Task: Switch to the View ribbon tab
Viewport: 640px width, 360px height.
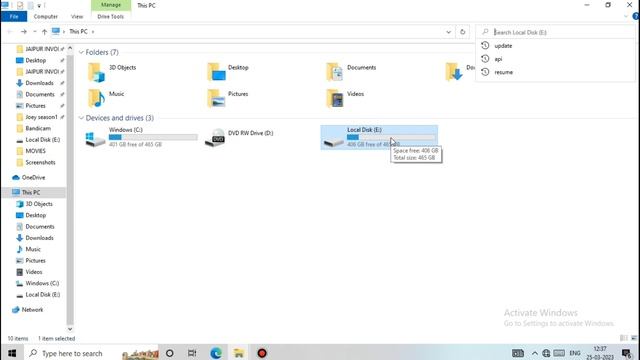Action: click(x=77, y=16)
